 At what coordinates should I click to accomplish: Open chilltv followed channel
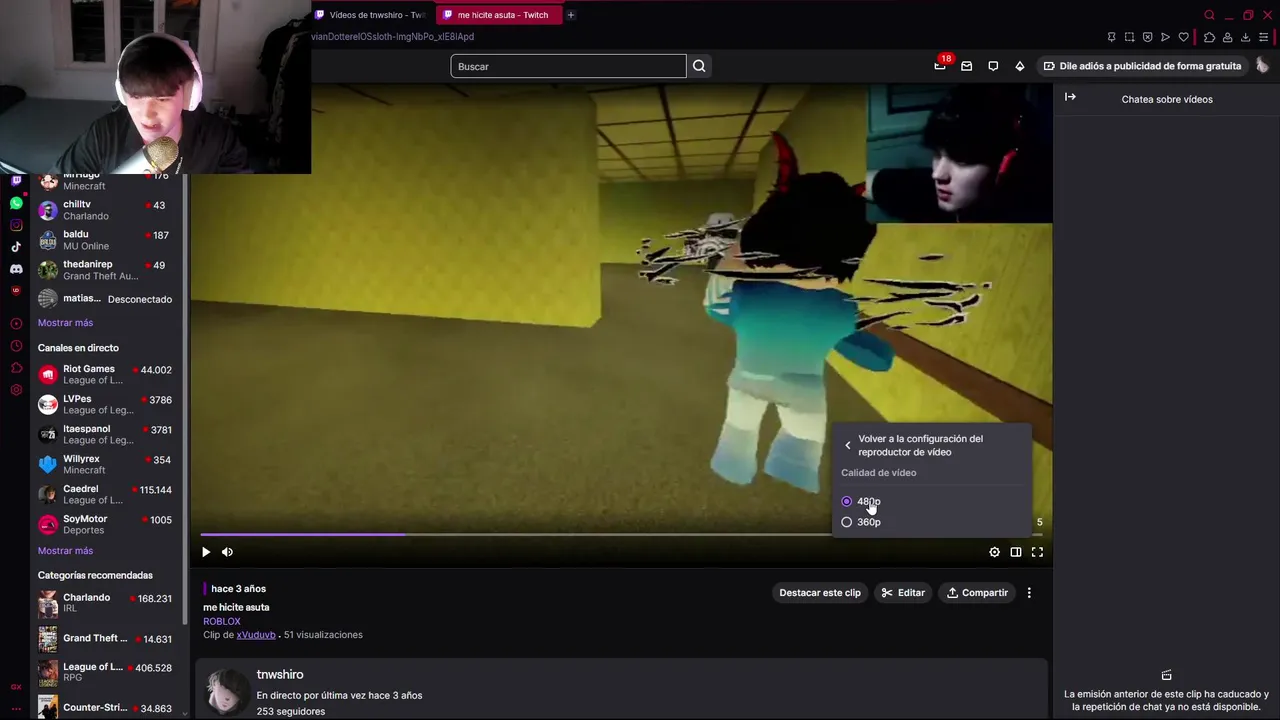click(x=105, y=210)
